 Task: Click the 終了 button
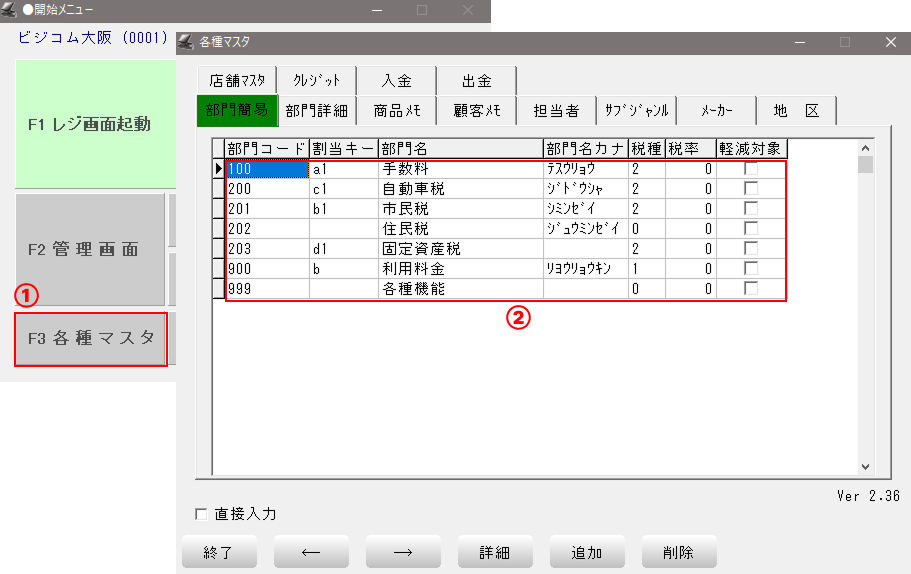(219, 552)
